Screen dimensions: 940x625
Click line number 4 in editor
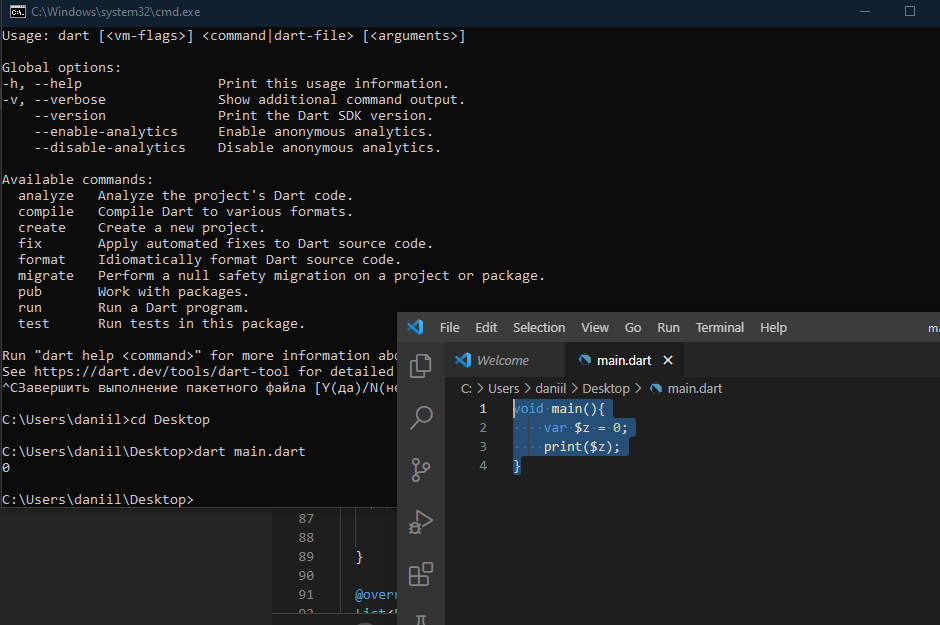(483, 466)
